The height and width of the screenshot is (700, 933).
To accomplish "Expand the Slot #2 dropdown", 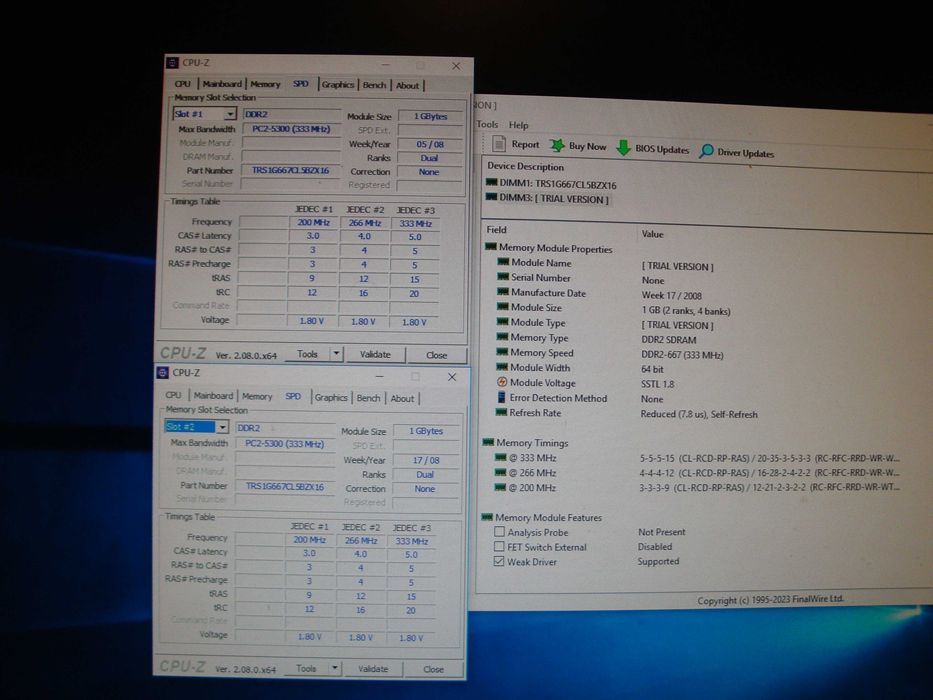I will [222, 427].
